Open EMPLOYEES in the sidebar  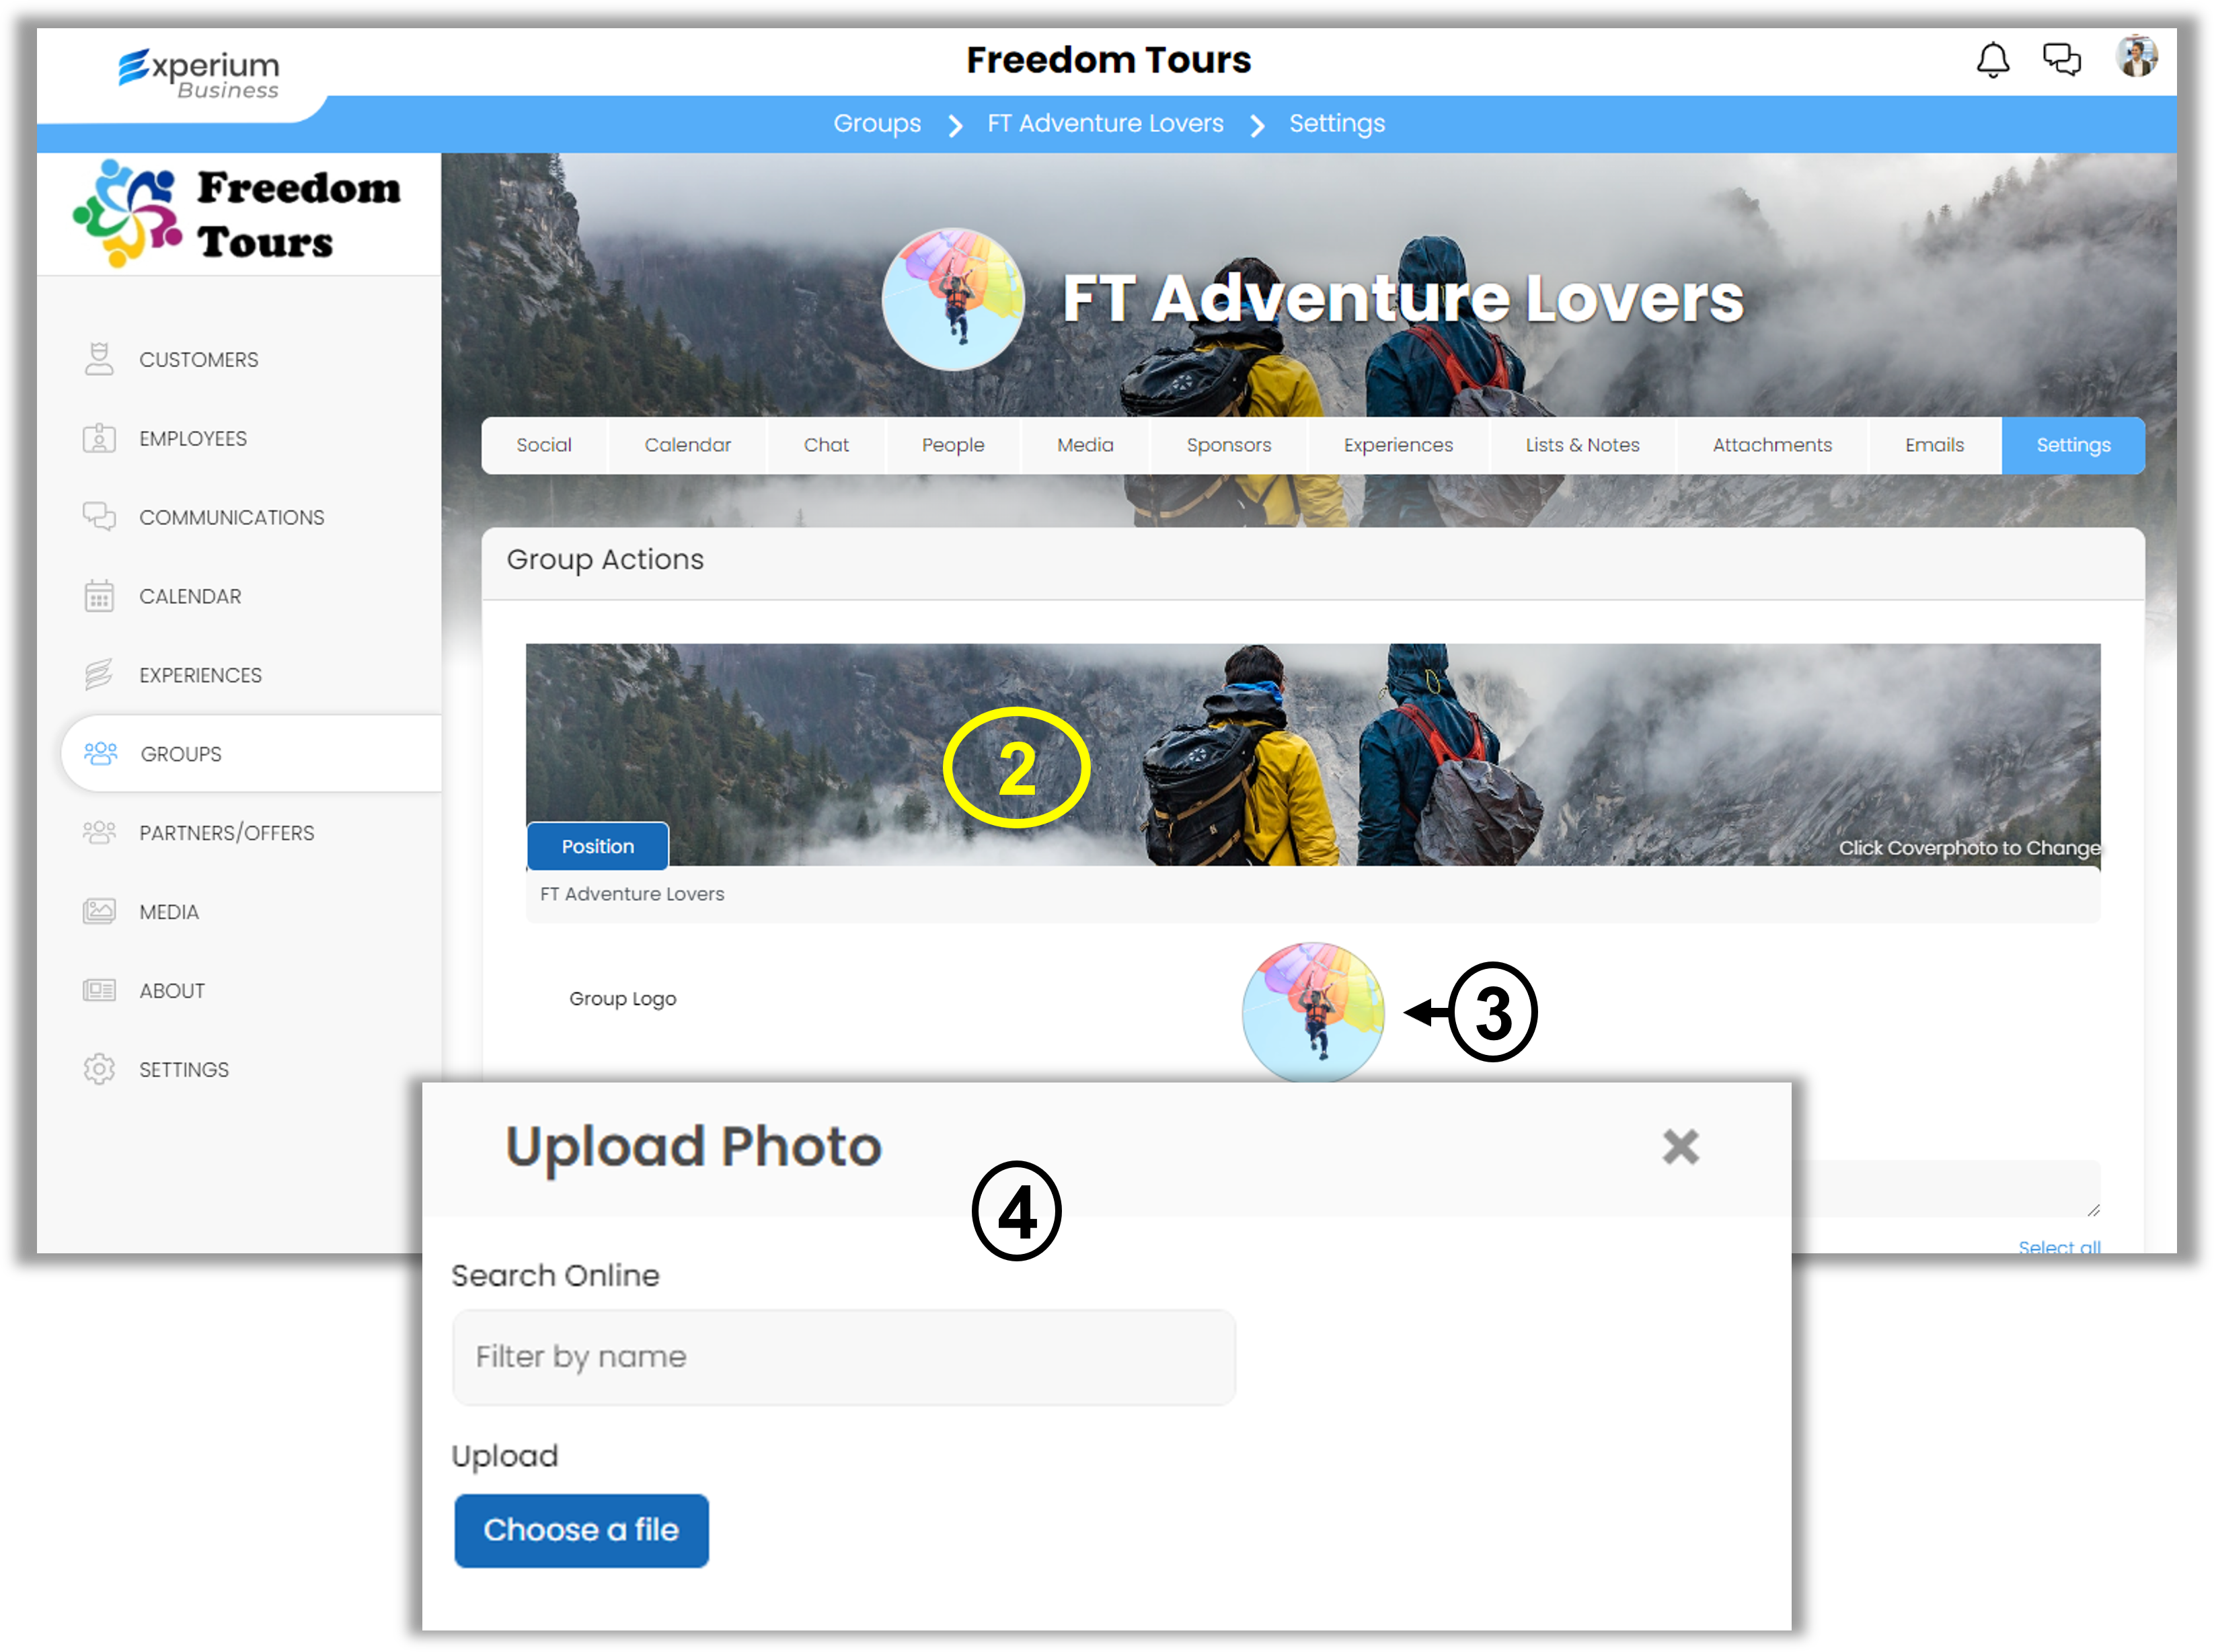coord(193,439)
